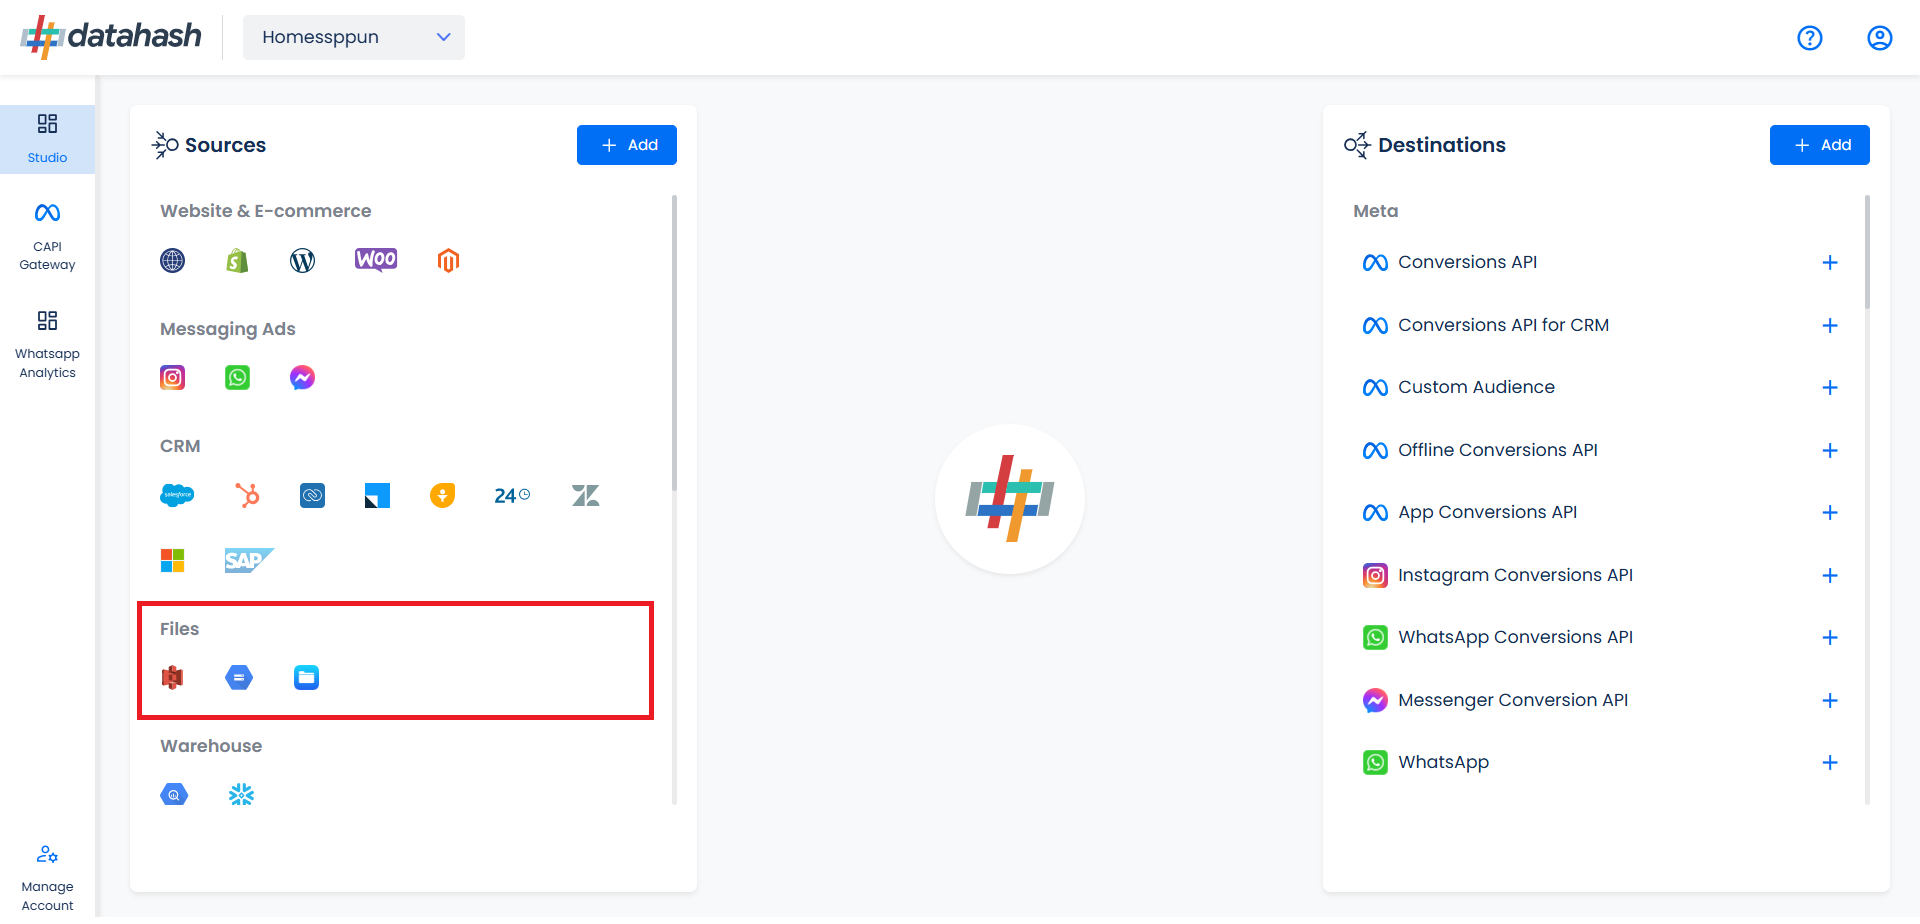Viewport: 1920px width, 924px height.
Task: Select the SAP CRM source
Action: (x=248, y=560)
